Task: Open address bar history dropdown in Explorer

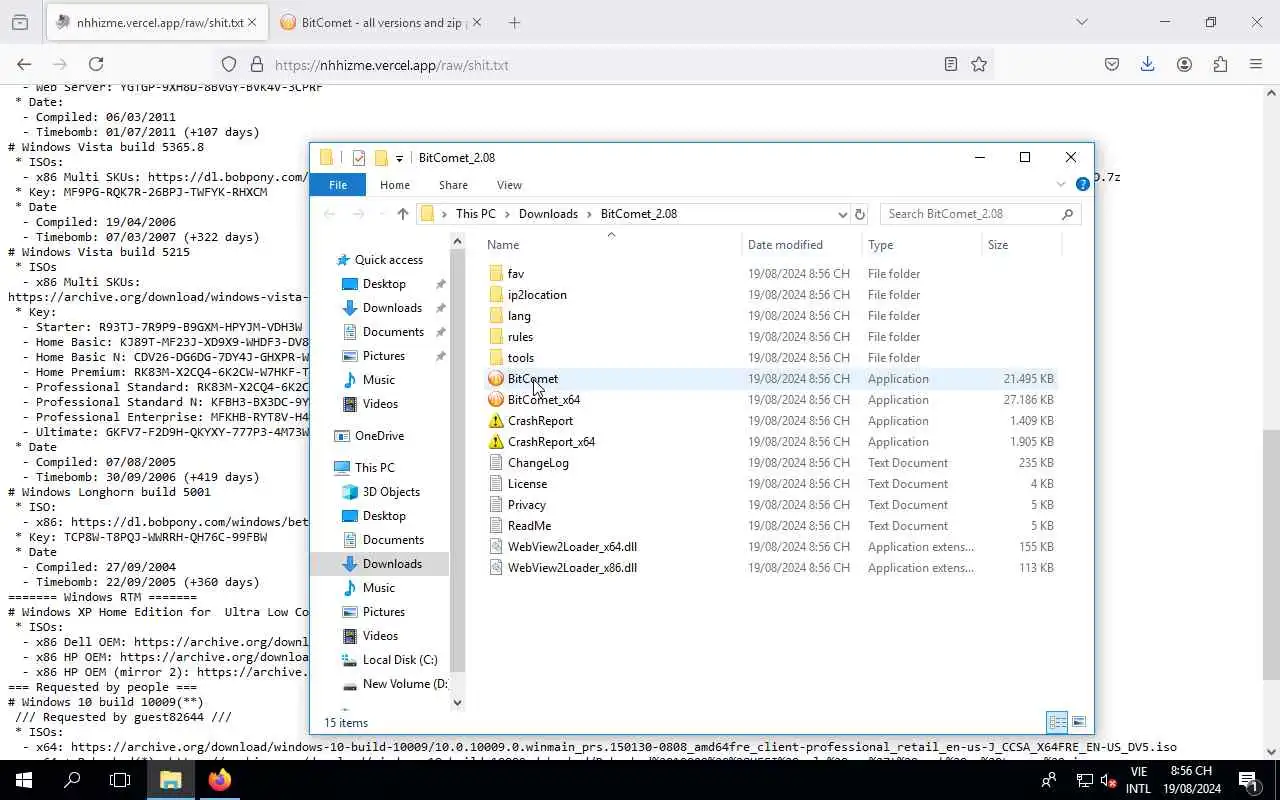Action: (842, 214)
